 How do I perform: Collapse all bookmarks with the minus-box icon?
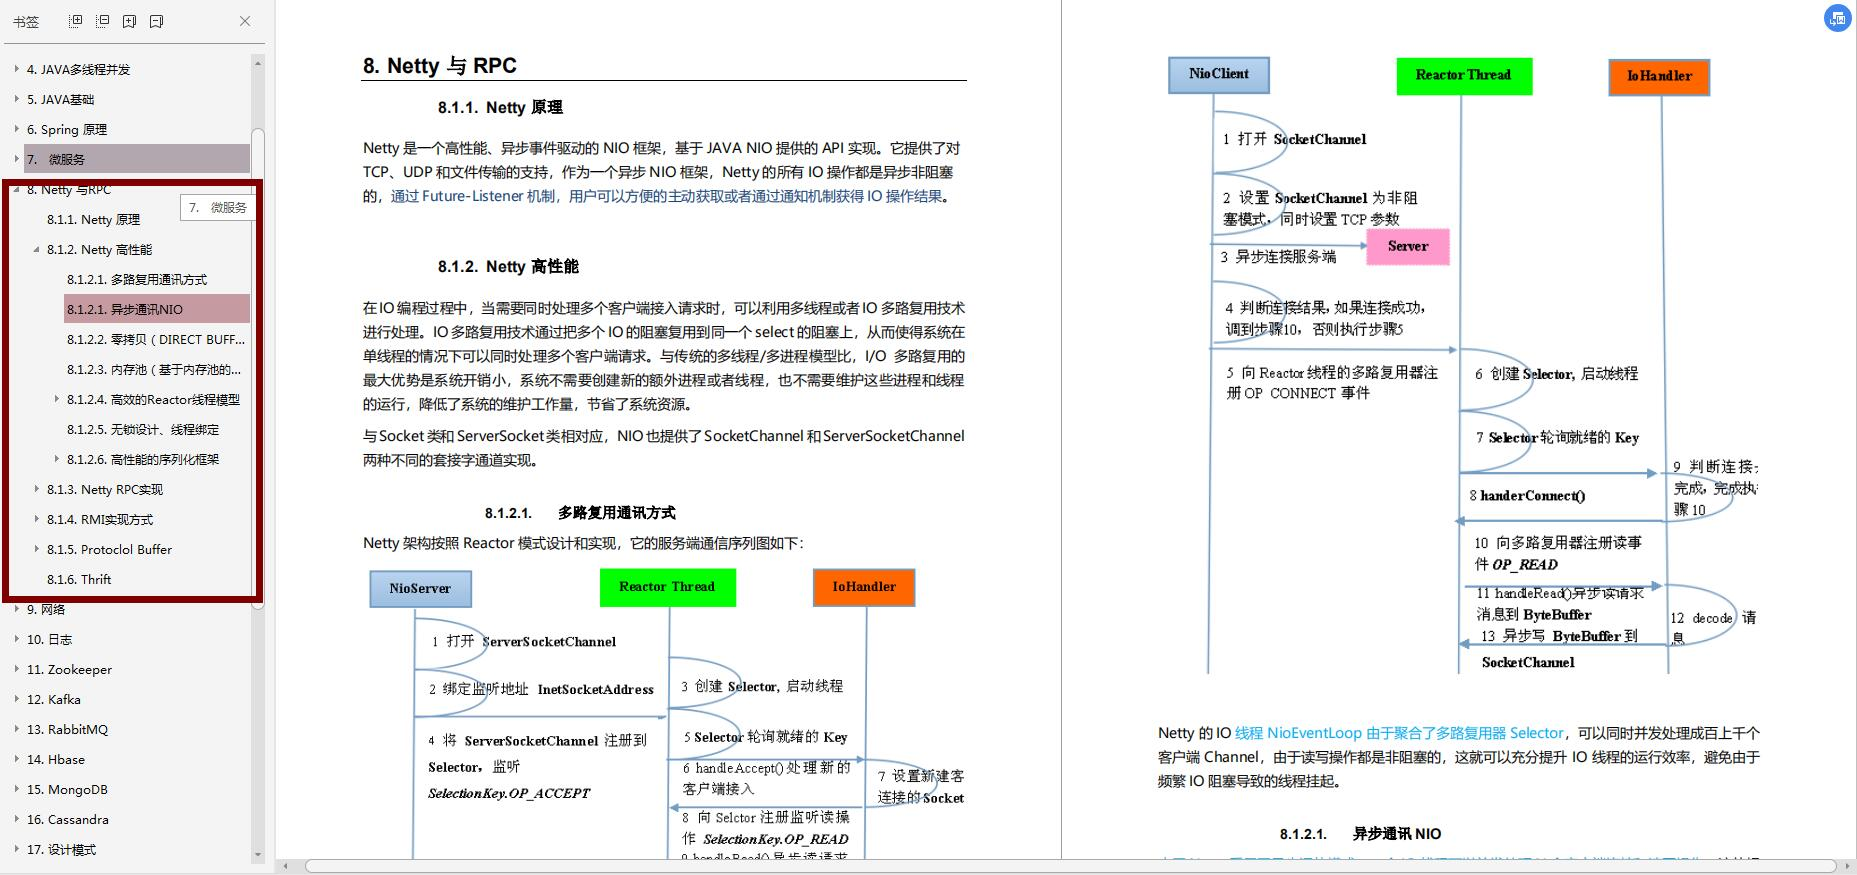pyautogui.click(x=103, y=21)
